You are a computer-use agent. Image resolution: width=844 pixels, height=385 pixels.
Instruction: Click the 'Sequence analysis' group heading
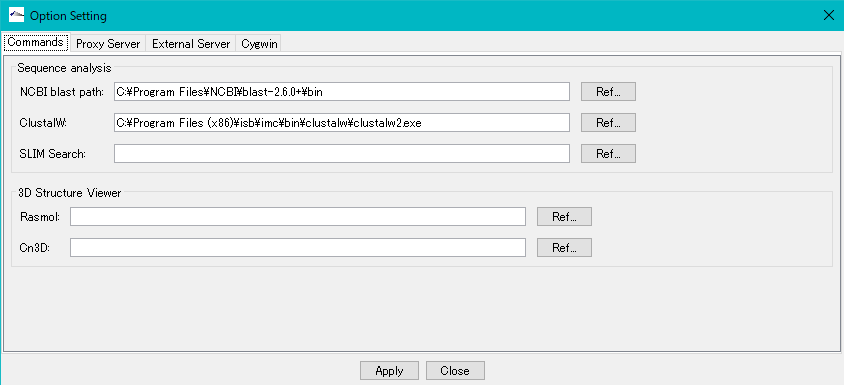click(x=64, y=68)
